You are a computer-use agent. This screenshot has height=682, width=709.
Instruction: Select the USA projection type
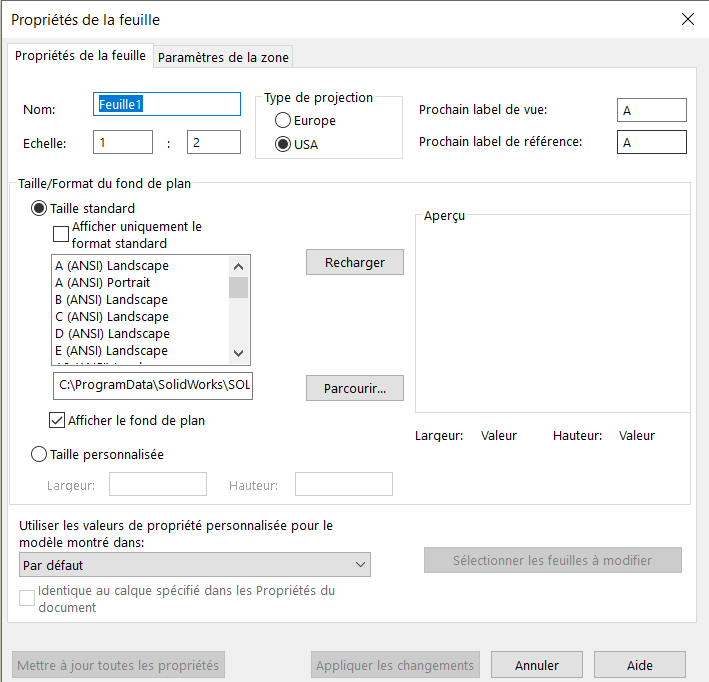coord(284,144)
